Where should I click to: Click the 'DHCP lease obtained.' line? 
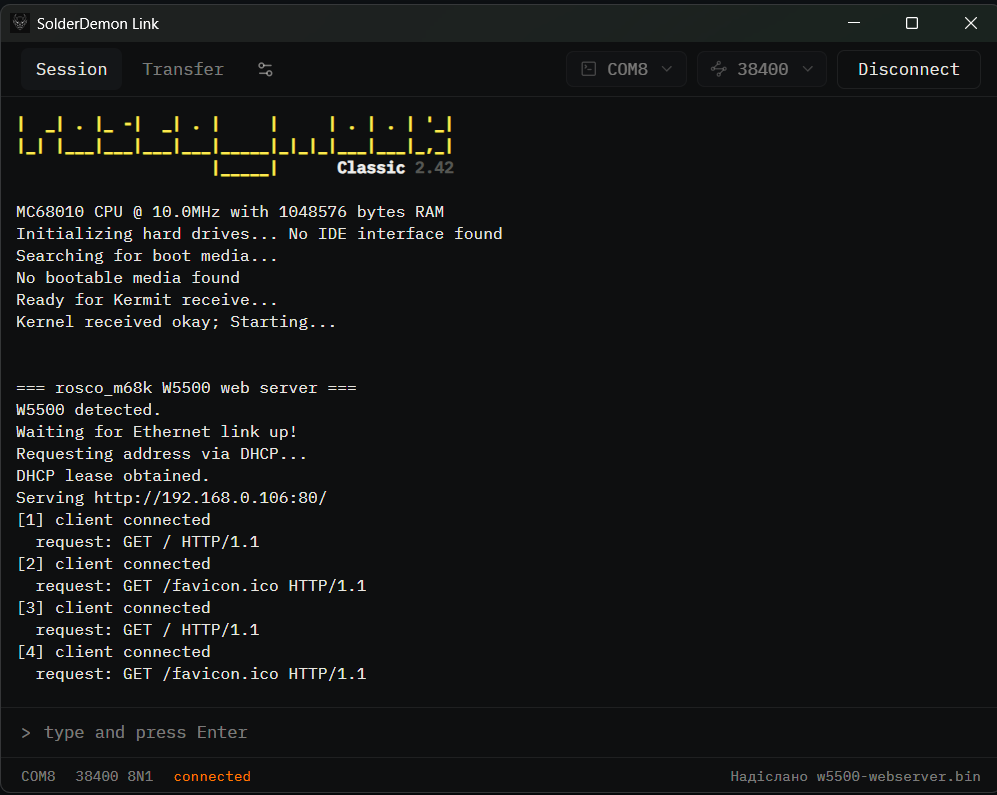click(113, 476)
